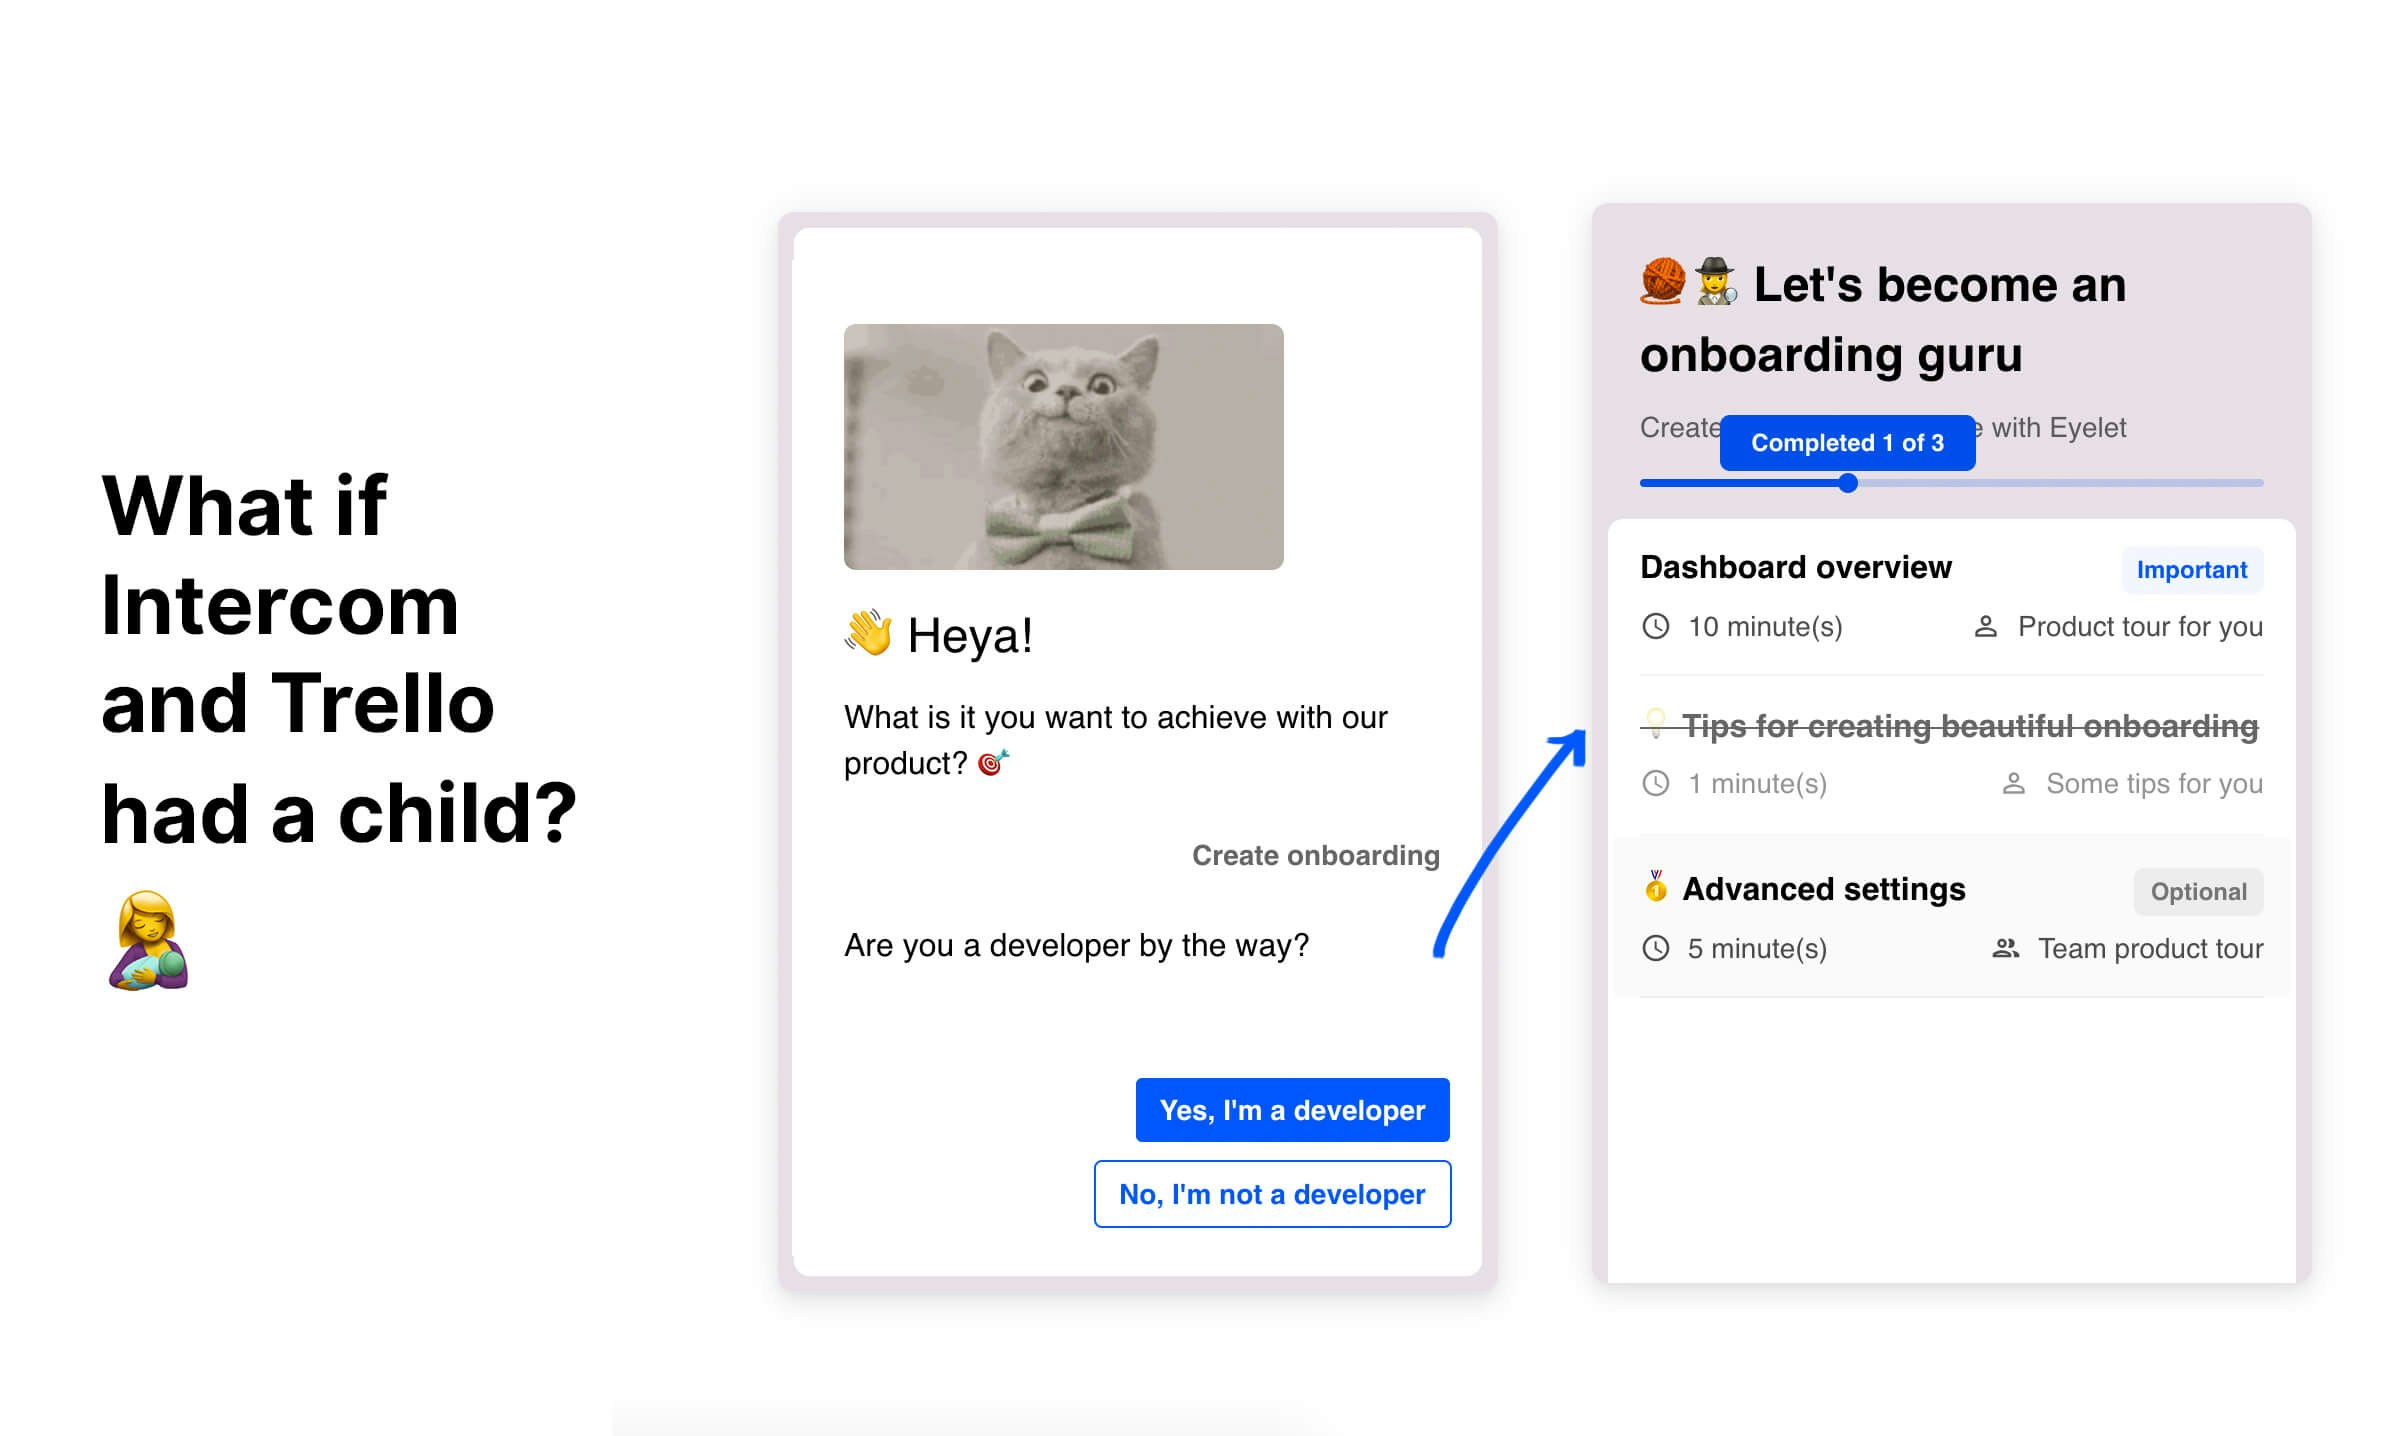Click the checklist progress slider handle
Screen dimensions: 2400x1436
[x=1848, y=483]
